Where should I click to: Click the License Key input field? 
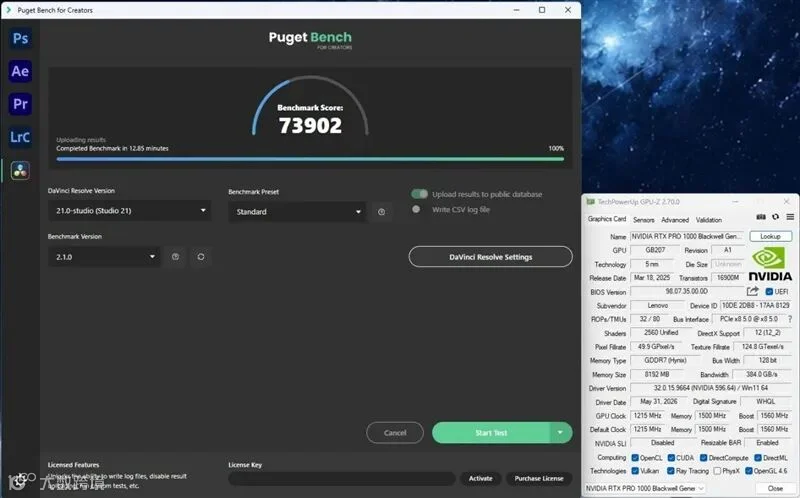point(342,478)
